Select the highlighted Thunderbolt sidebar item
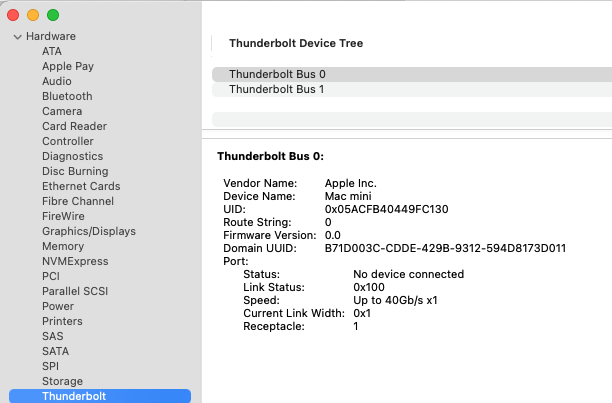 (x=74, y=396)
